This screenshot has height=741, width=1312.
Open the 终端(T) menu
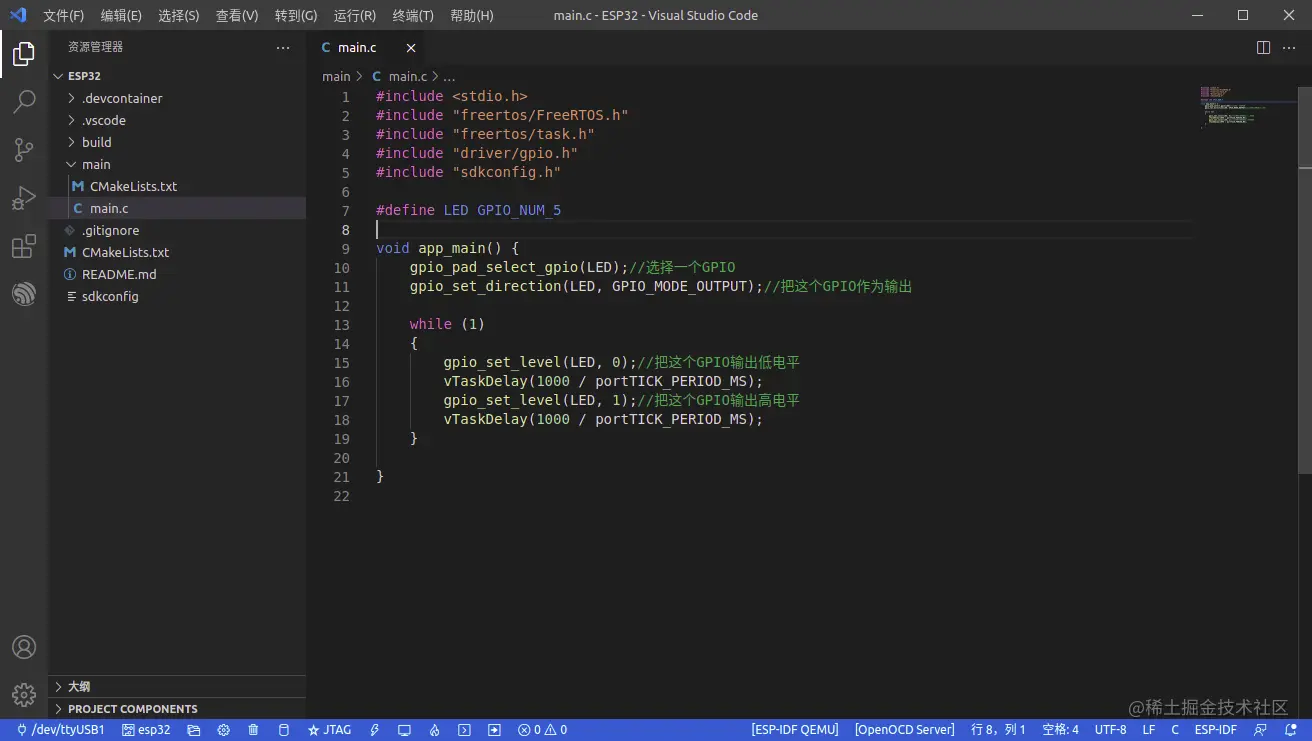[413, 15]
